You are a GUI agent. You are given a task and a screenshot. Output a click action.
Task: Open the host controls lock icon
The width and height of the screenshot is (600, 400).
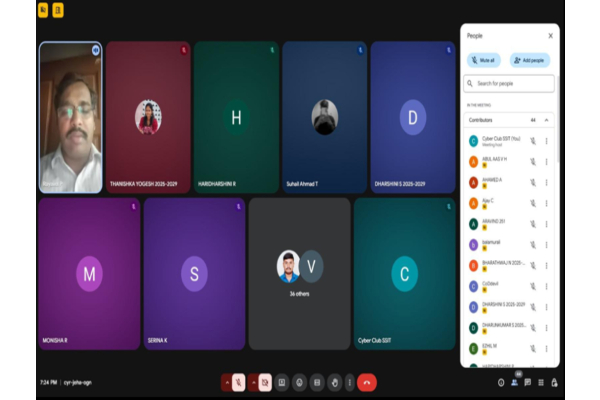555,382
